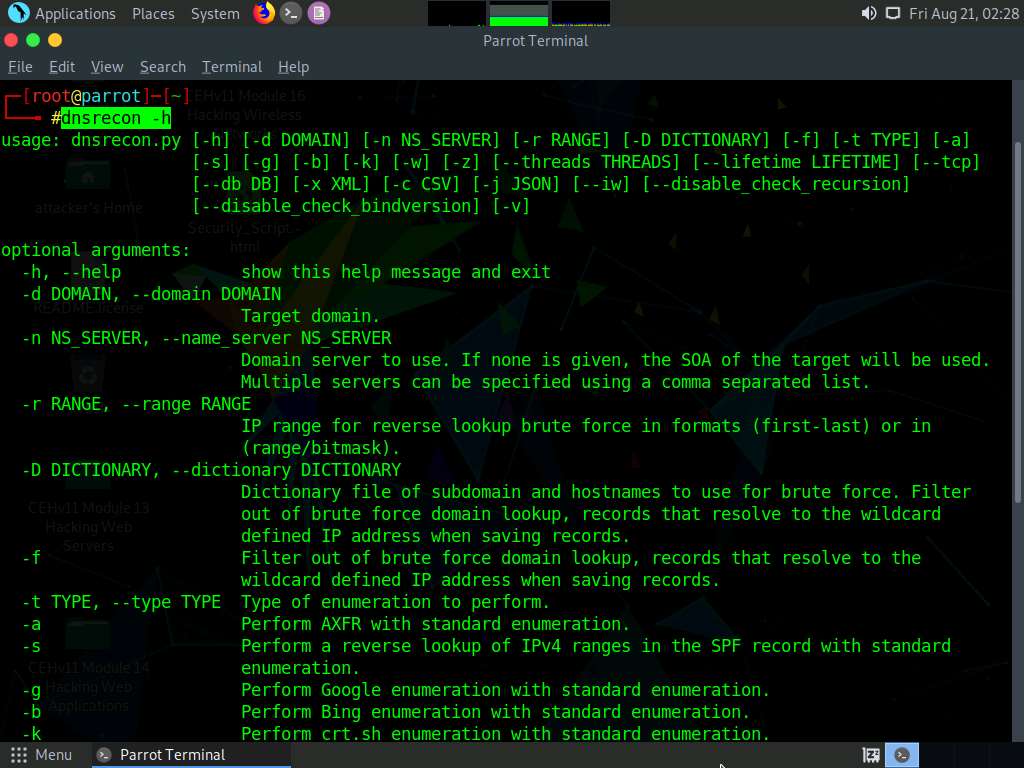The image size is (1024, 768).
Task: Click the 'Parrot Terminal' window title
Action: pyautogui.click(x=536, y=41)
